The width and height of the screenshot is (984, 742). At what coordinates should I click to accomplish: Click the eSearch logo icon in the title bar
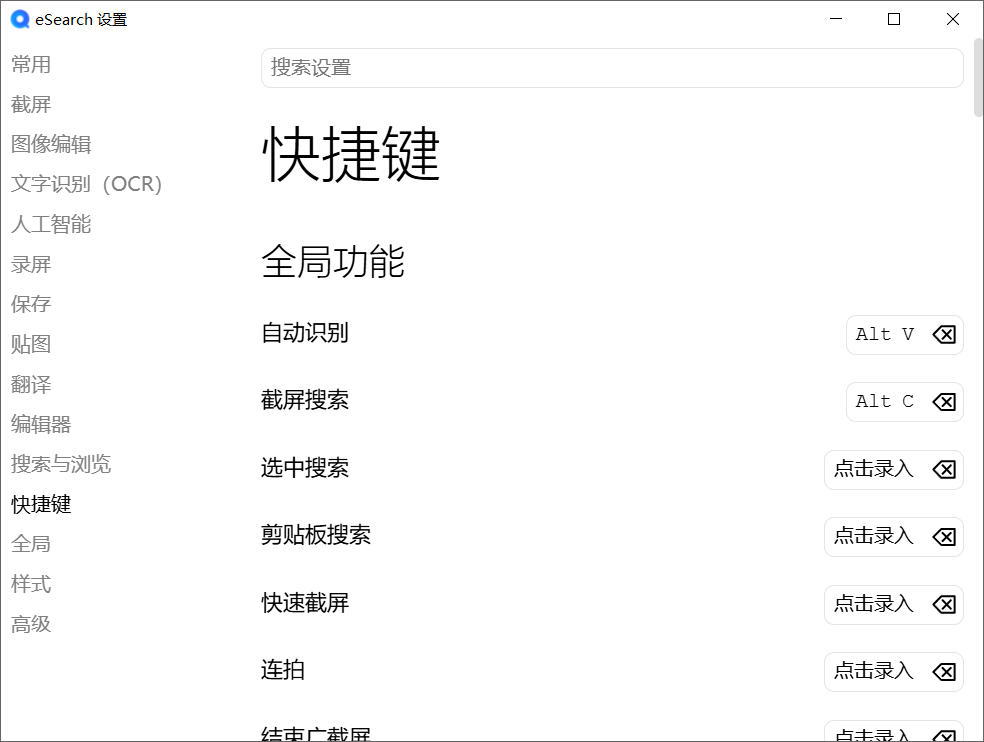(20, 19)
